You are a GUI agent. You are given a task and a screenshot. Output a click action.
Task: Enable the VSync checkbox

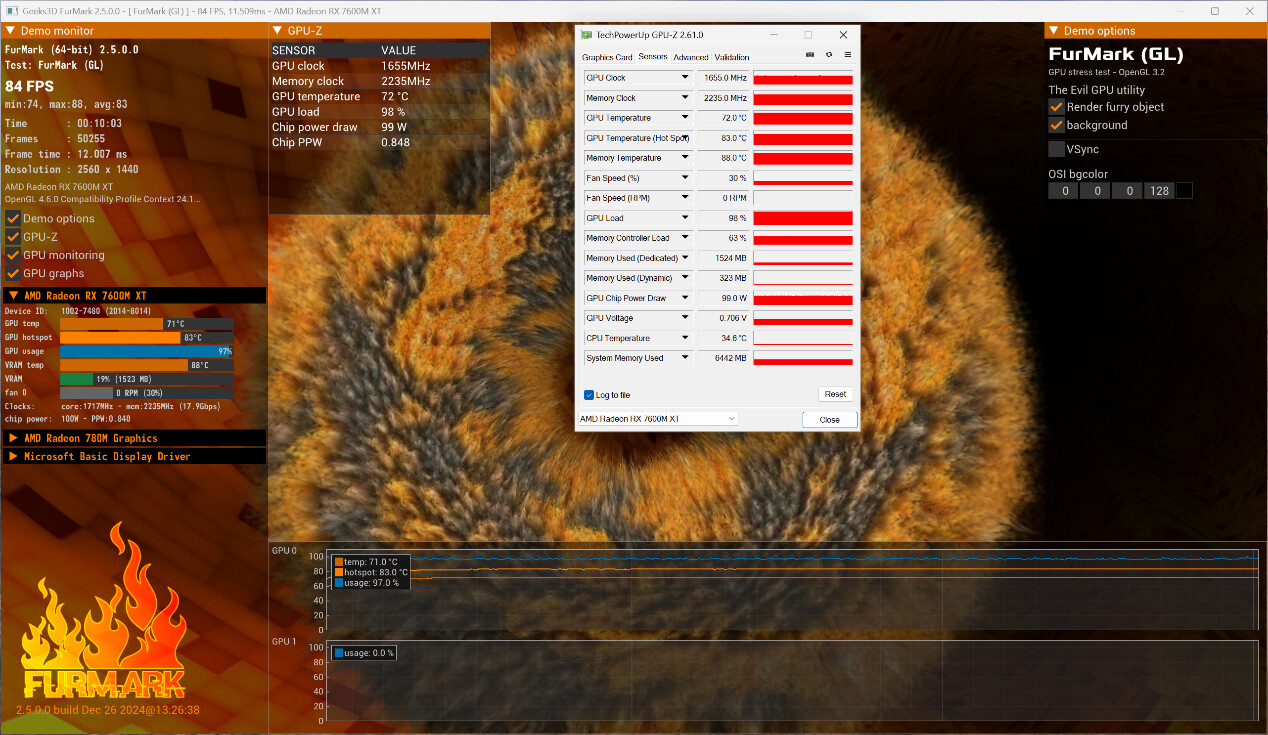tap(1056, 149)
